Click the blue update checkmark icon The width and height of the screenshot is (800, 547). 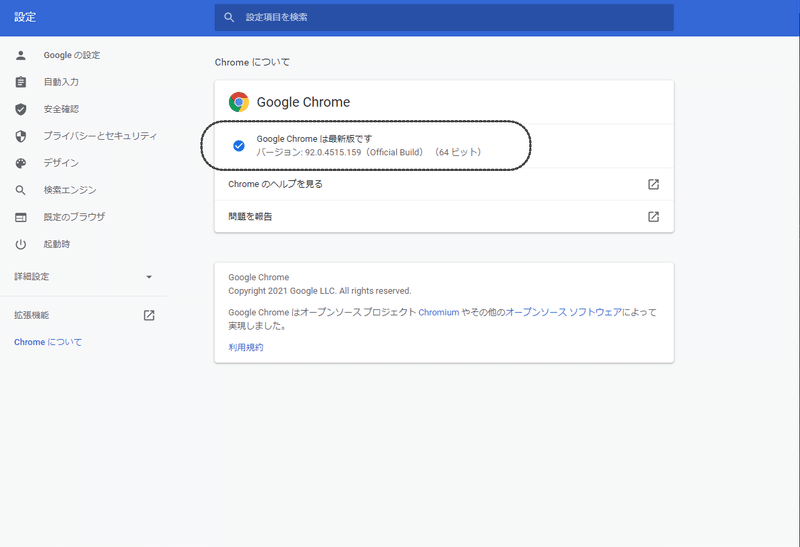[239, 146]
